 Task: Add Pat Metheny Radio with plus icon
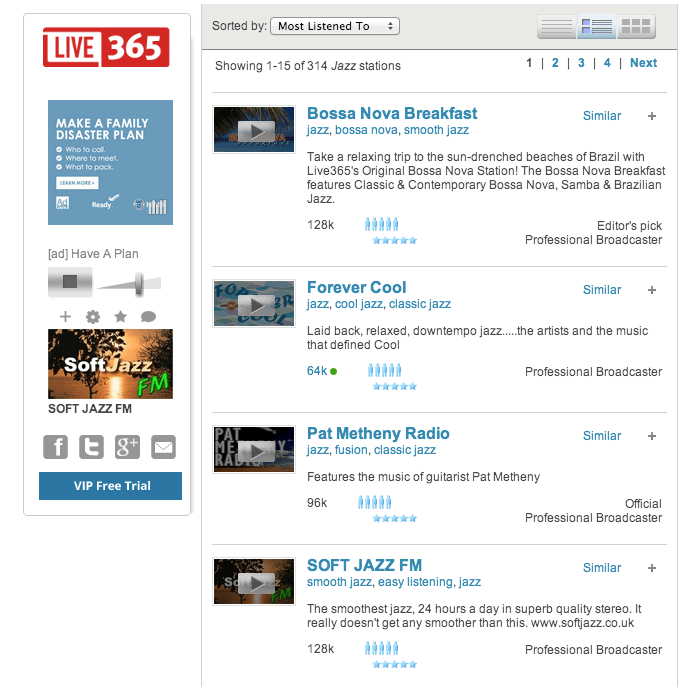652,436
